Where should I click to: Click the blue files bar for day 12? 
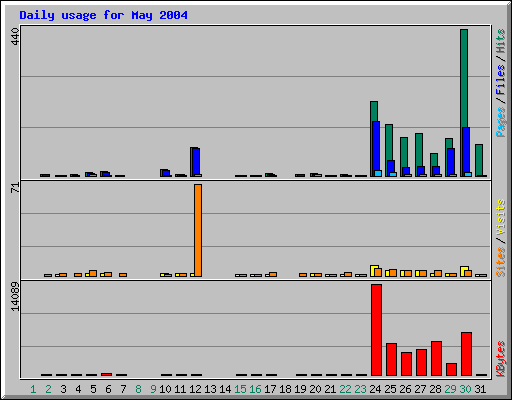pos(196,161)
